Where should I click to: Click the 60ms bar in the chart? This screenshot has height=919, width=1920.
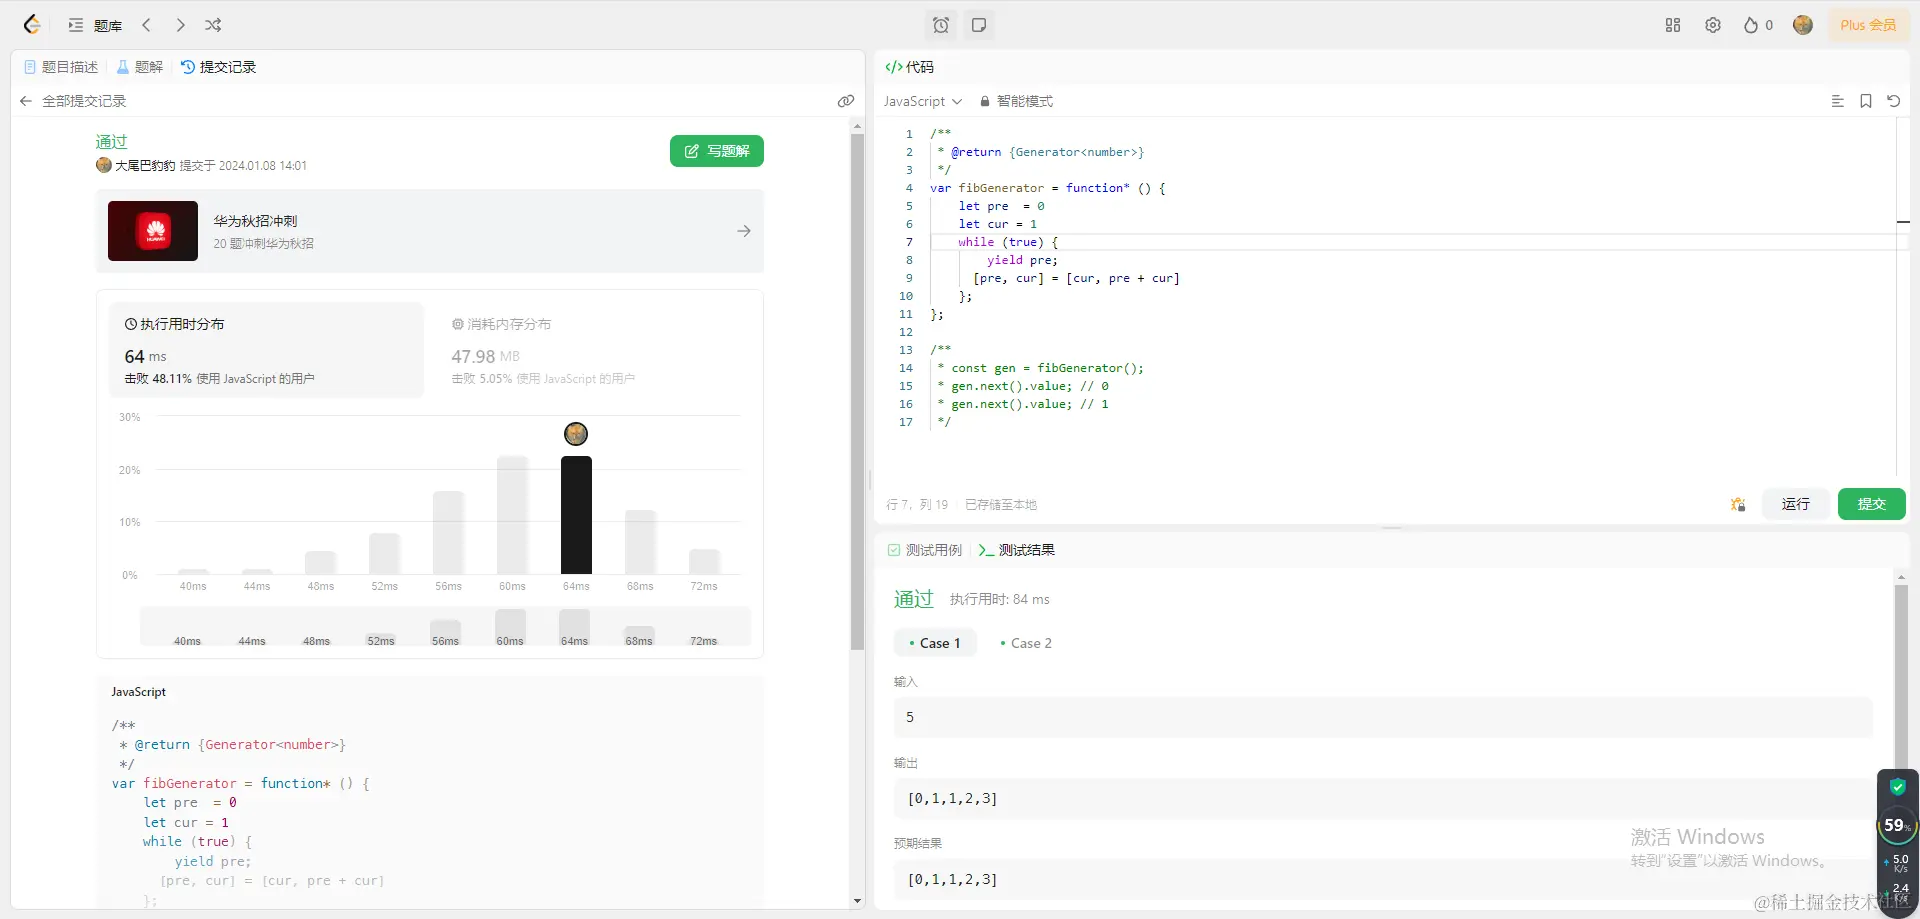(x=512, y=515)
